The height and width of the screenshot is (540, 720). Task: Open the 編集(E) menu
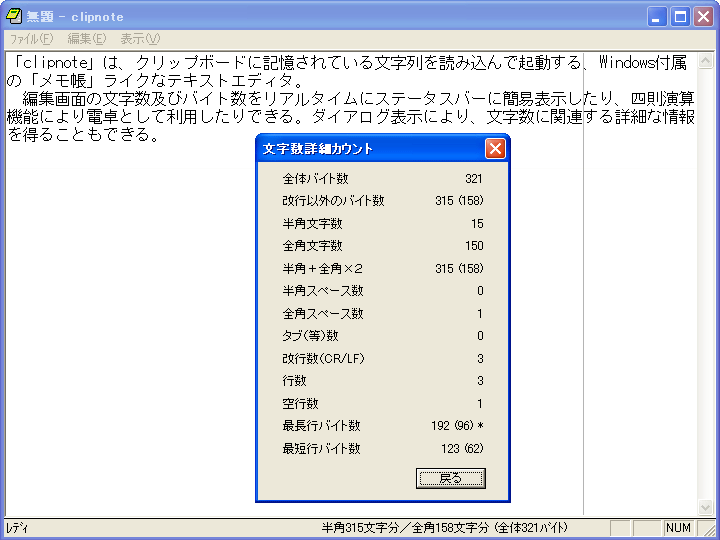[x=87, y=39]
